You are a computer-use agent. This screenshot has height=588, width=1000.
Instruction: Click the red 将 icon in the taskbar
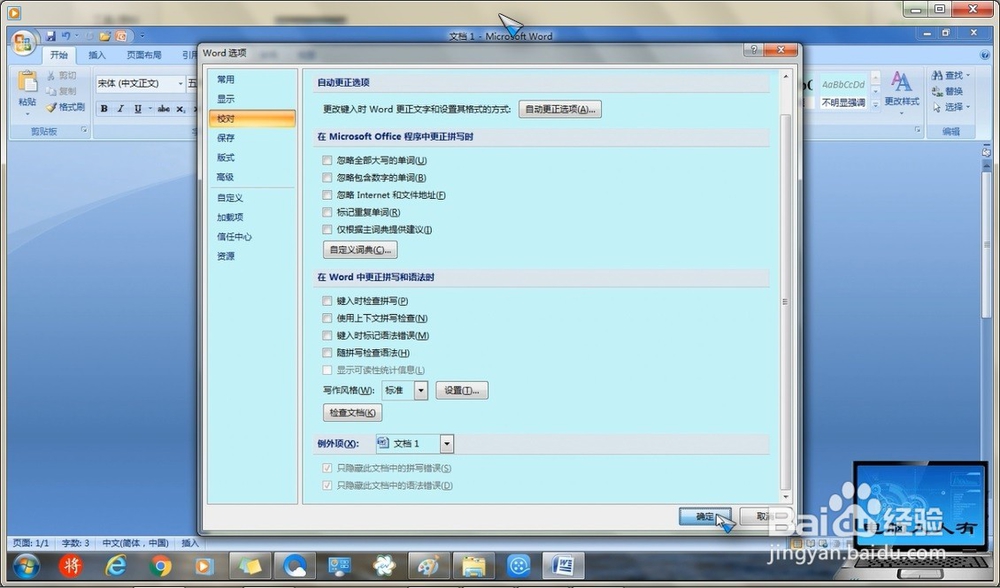[x=71, y=566]
